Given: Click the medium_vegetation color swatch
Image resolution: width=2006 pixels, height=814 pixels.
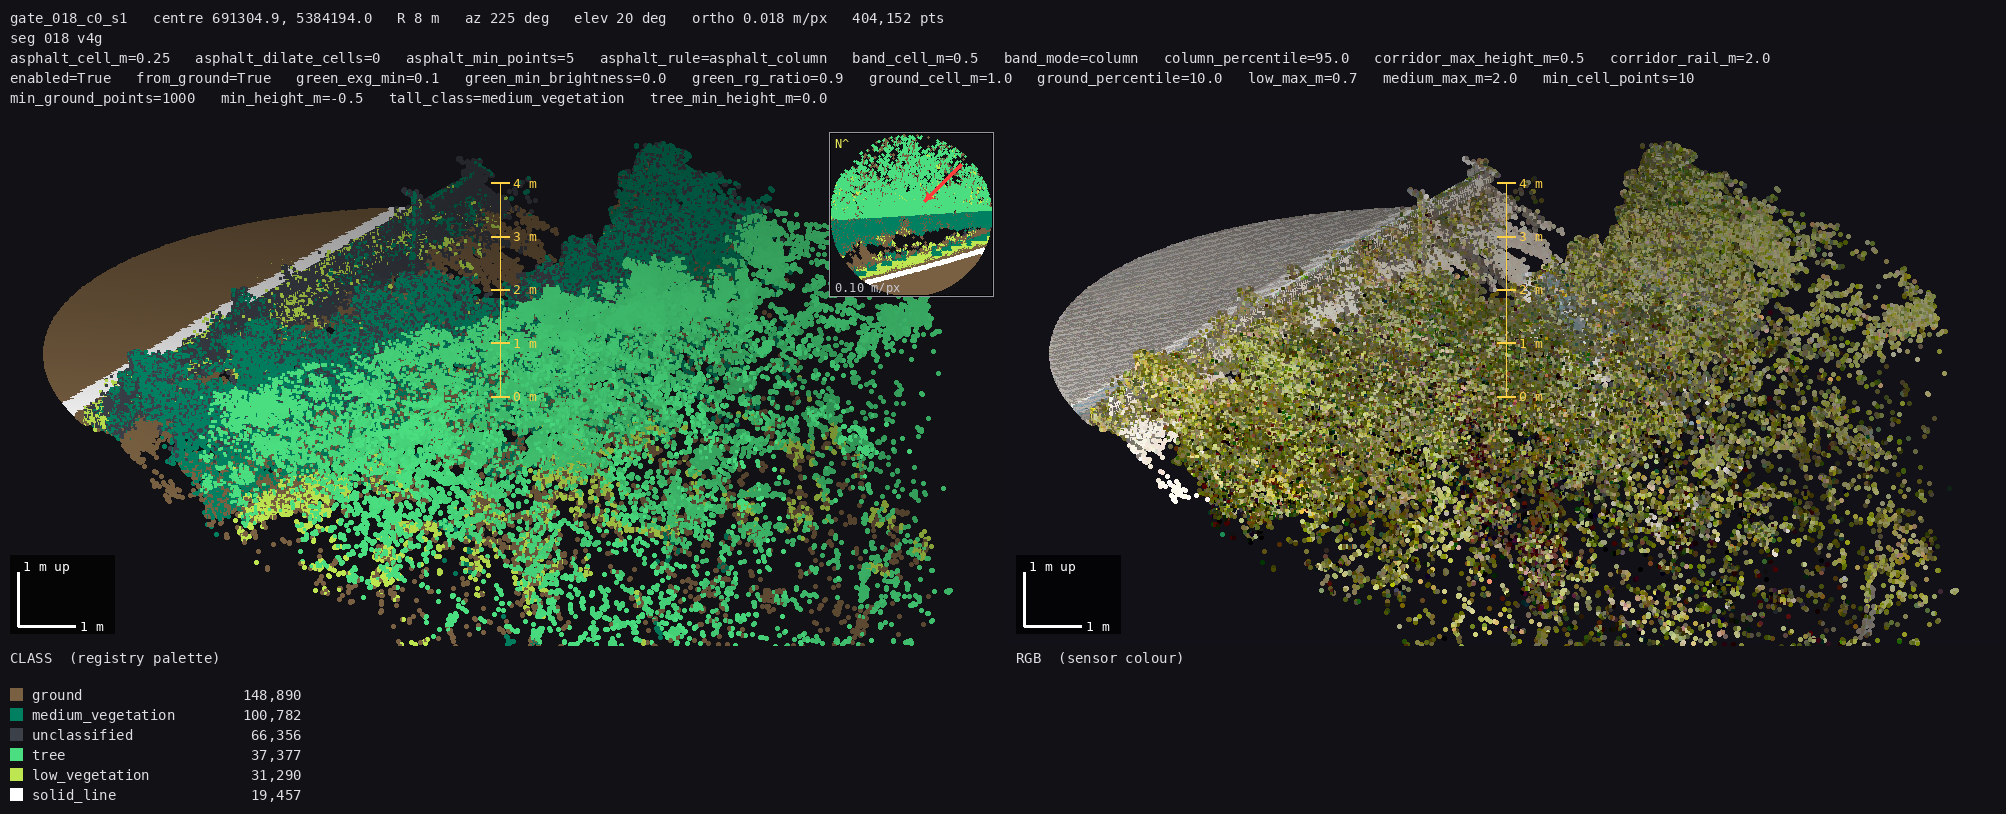Looking at the screenshot, I should coord(16,715).
